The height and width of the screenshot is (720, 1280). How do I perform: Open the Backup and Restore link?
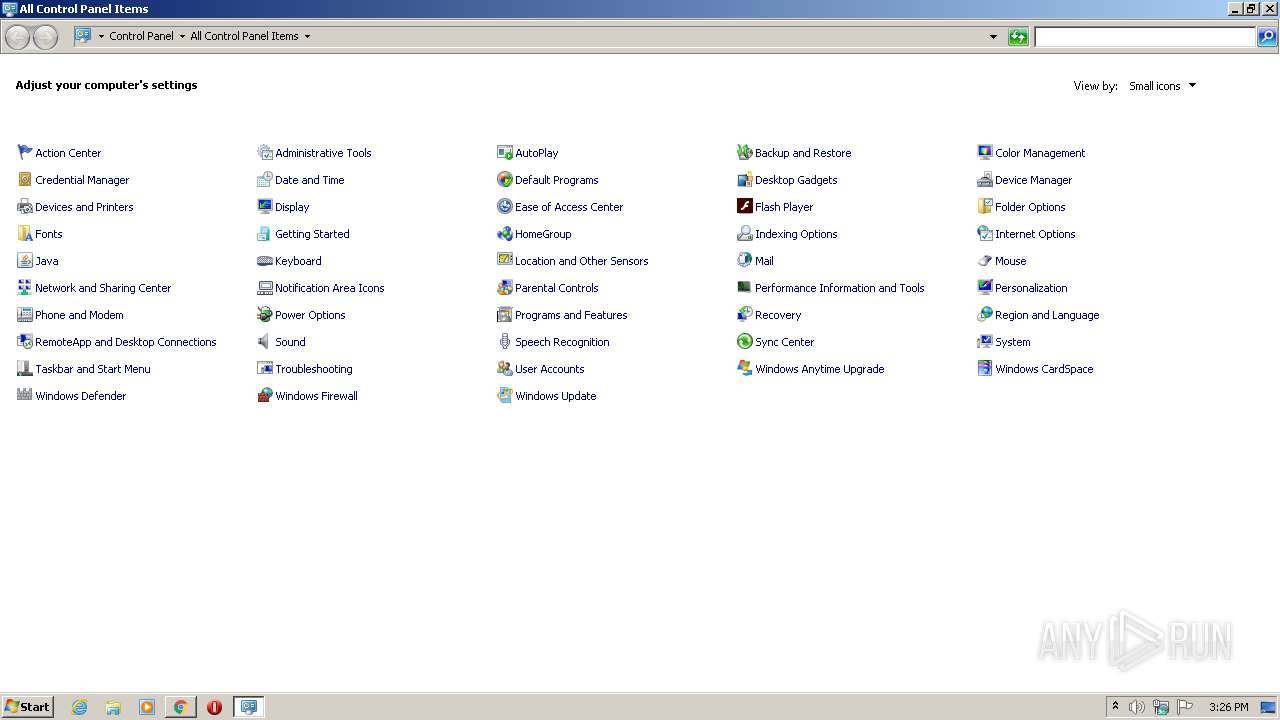point(803,153)
